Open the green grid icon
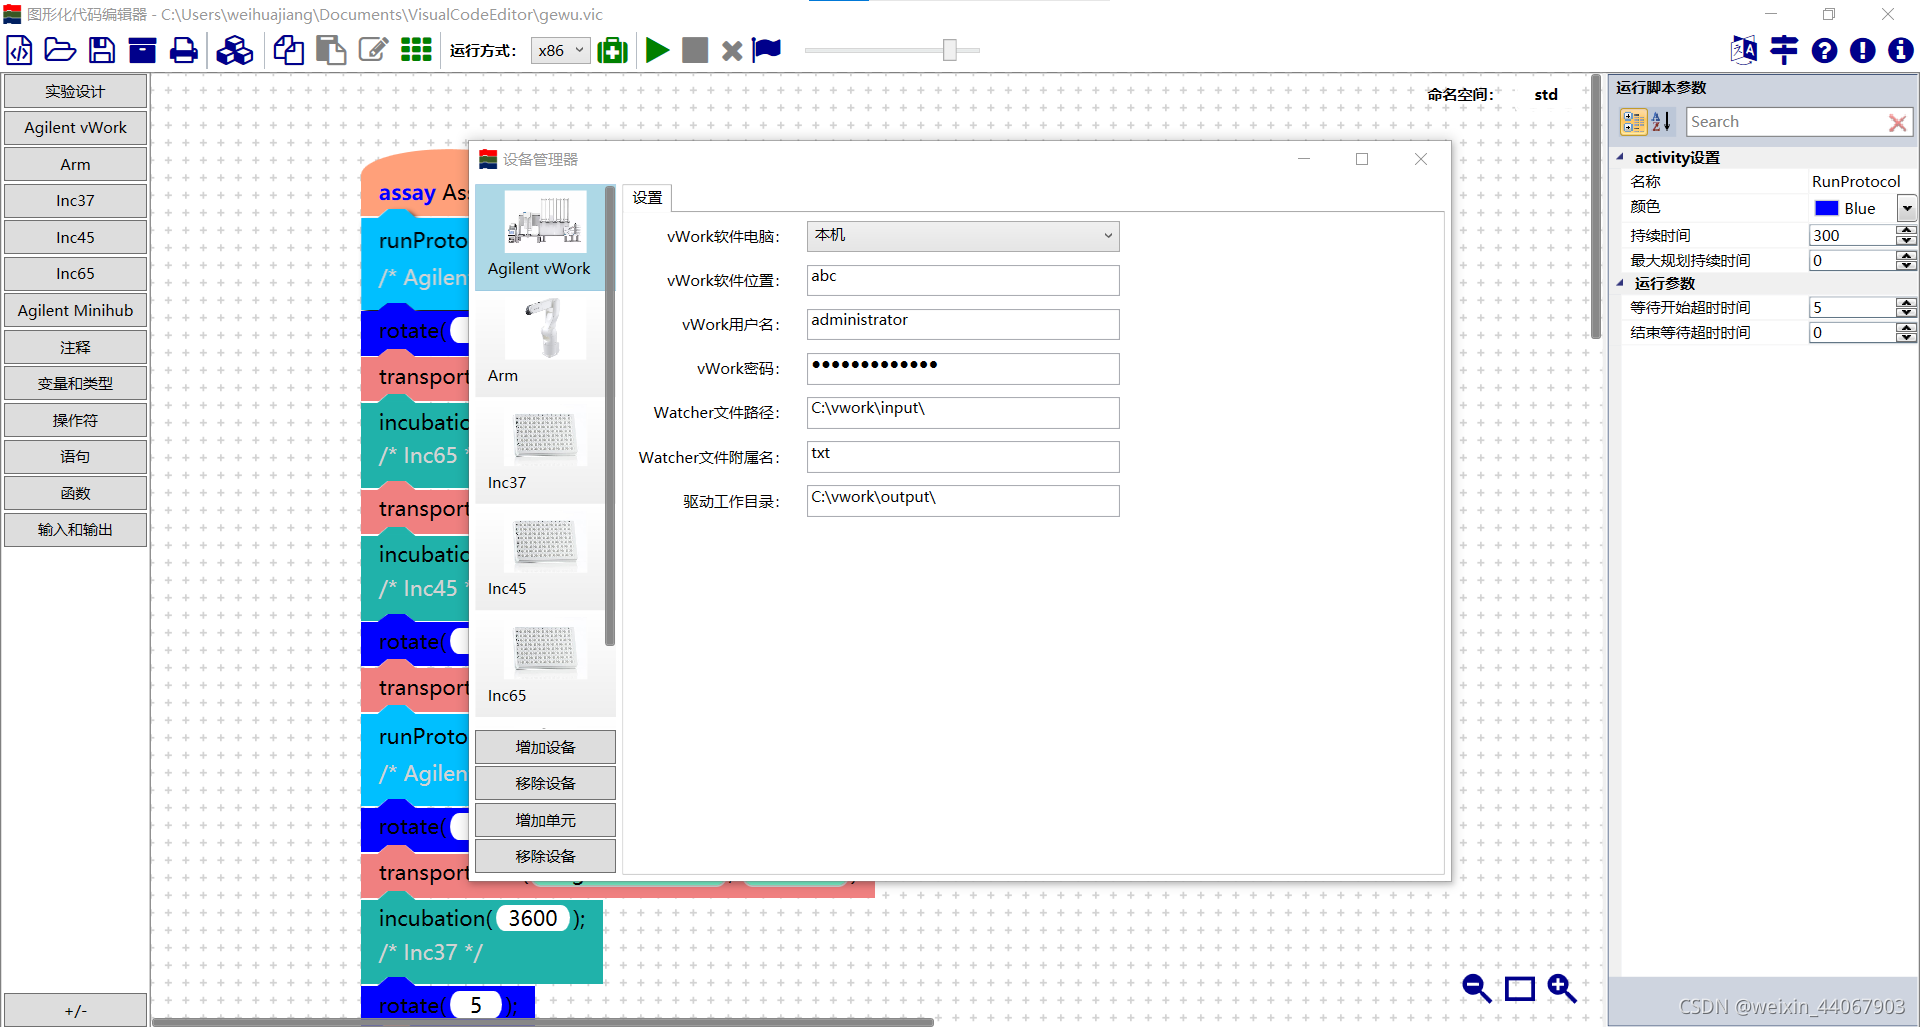Viewport: 1920px width, 1027px height. [416, 50]
